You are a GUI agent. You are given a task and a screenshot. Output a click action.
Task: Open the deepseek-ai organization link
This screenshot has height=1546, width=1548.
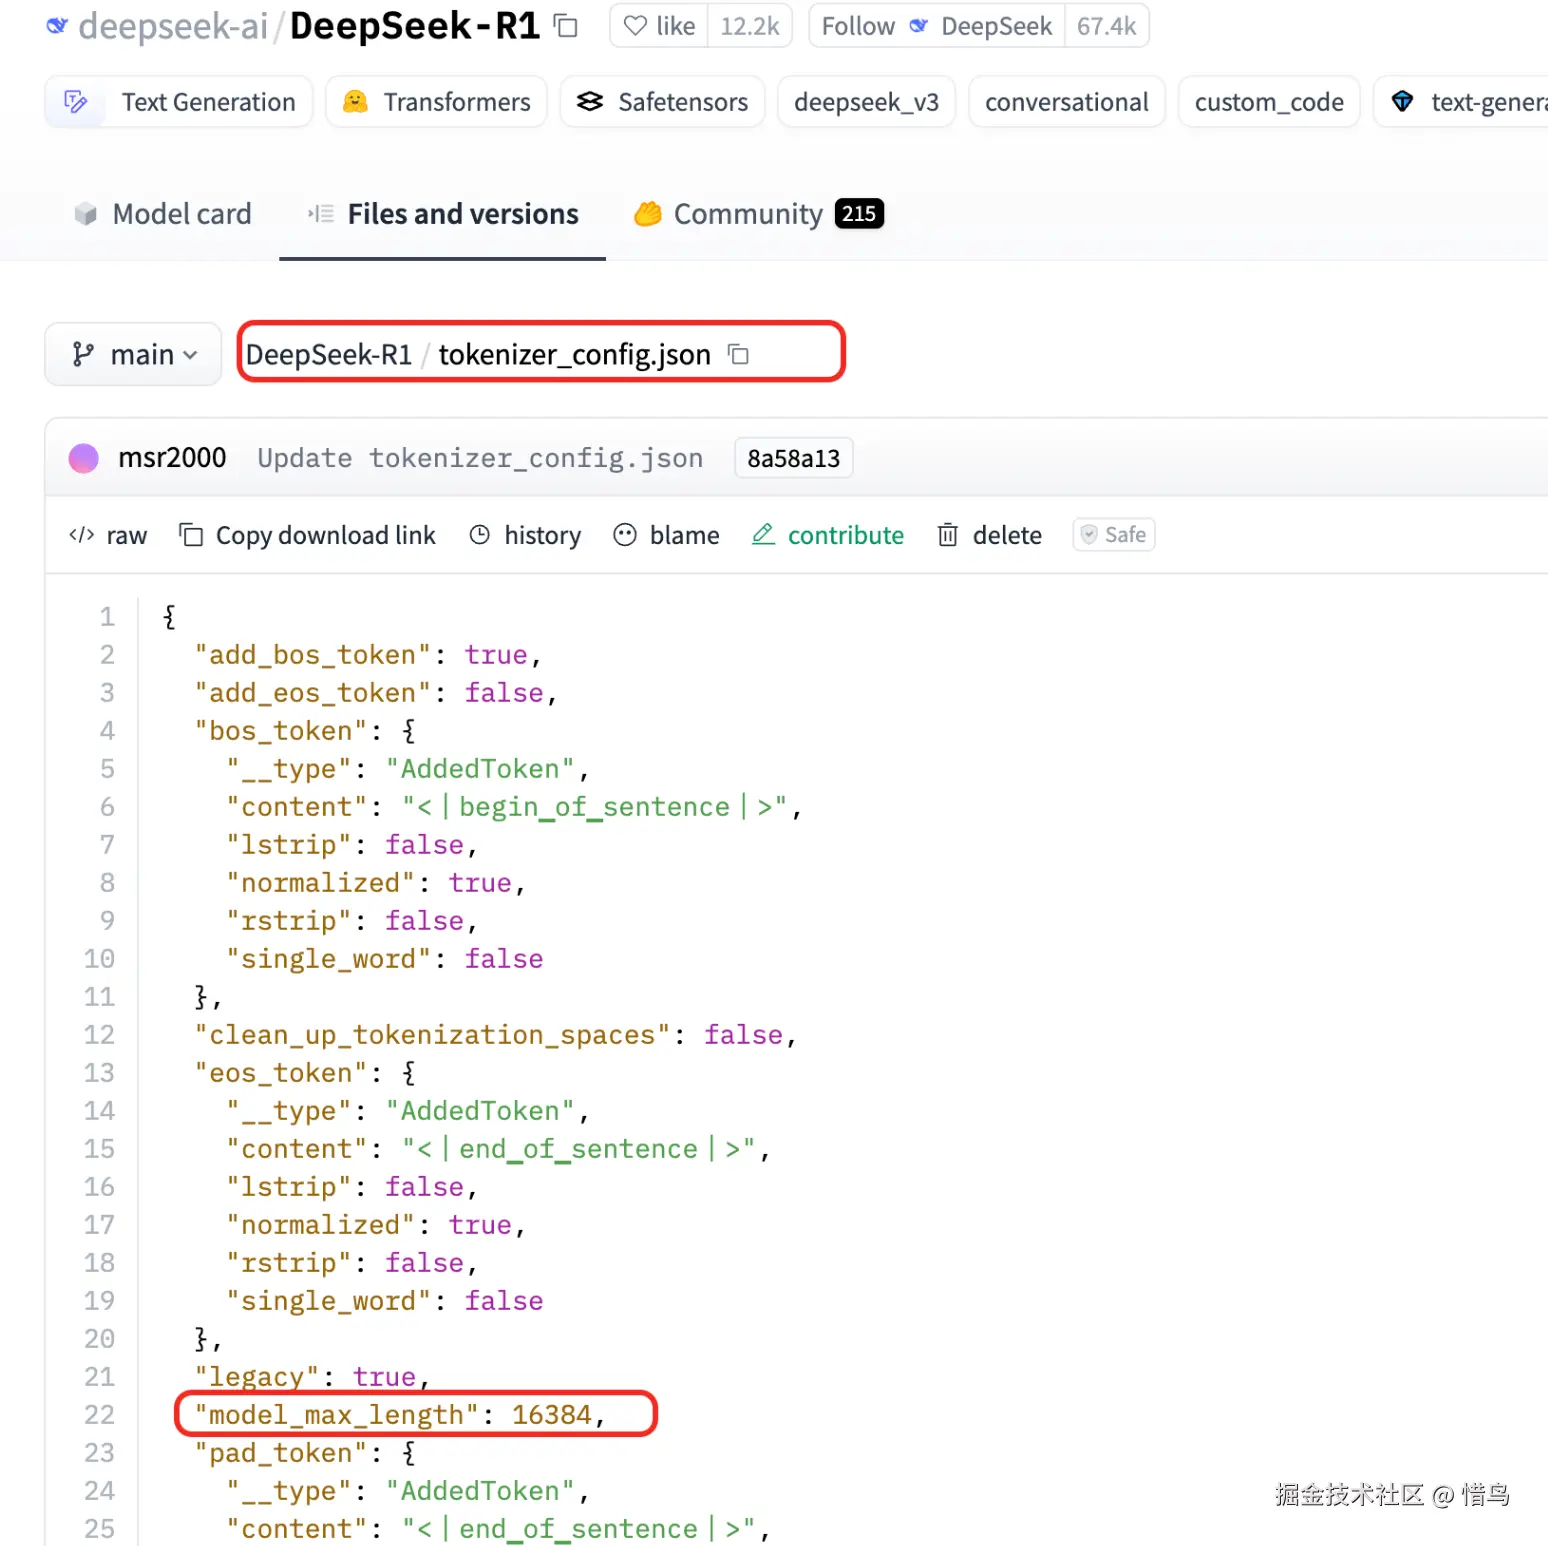tap(173, 26)
